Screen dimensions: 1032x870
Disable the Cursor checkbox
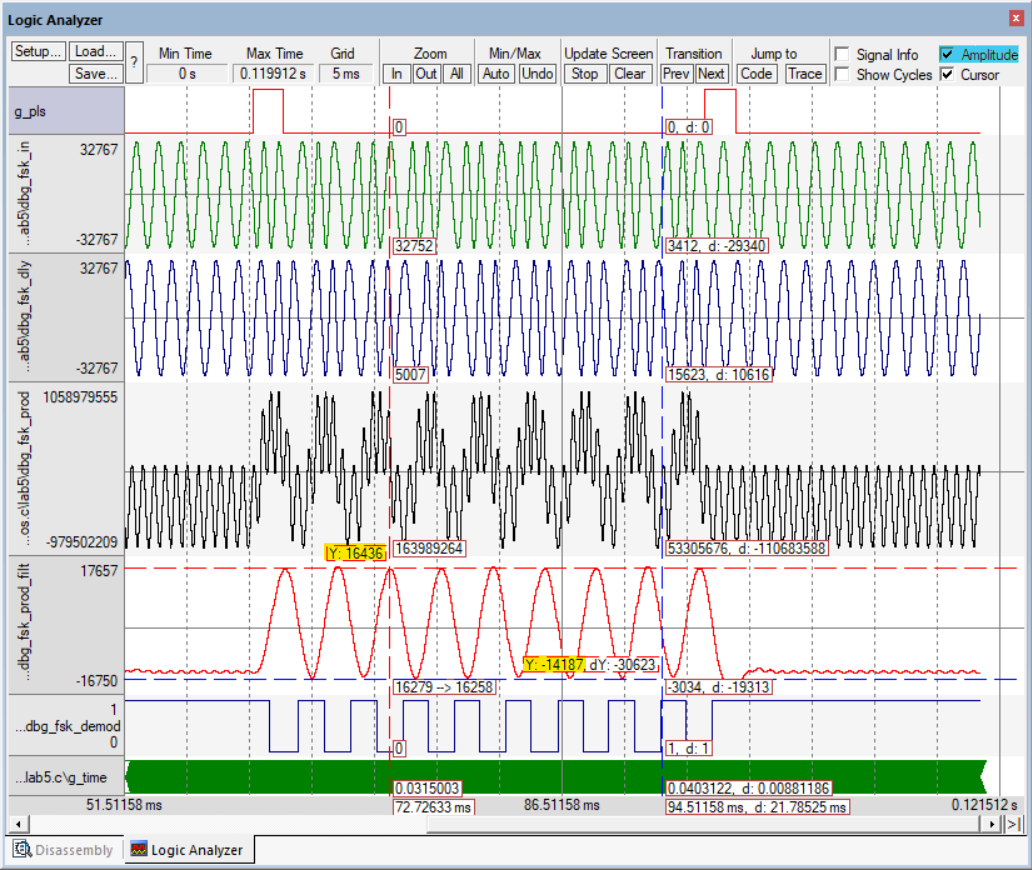point(947,74)
